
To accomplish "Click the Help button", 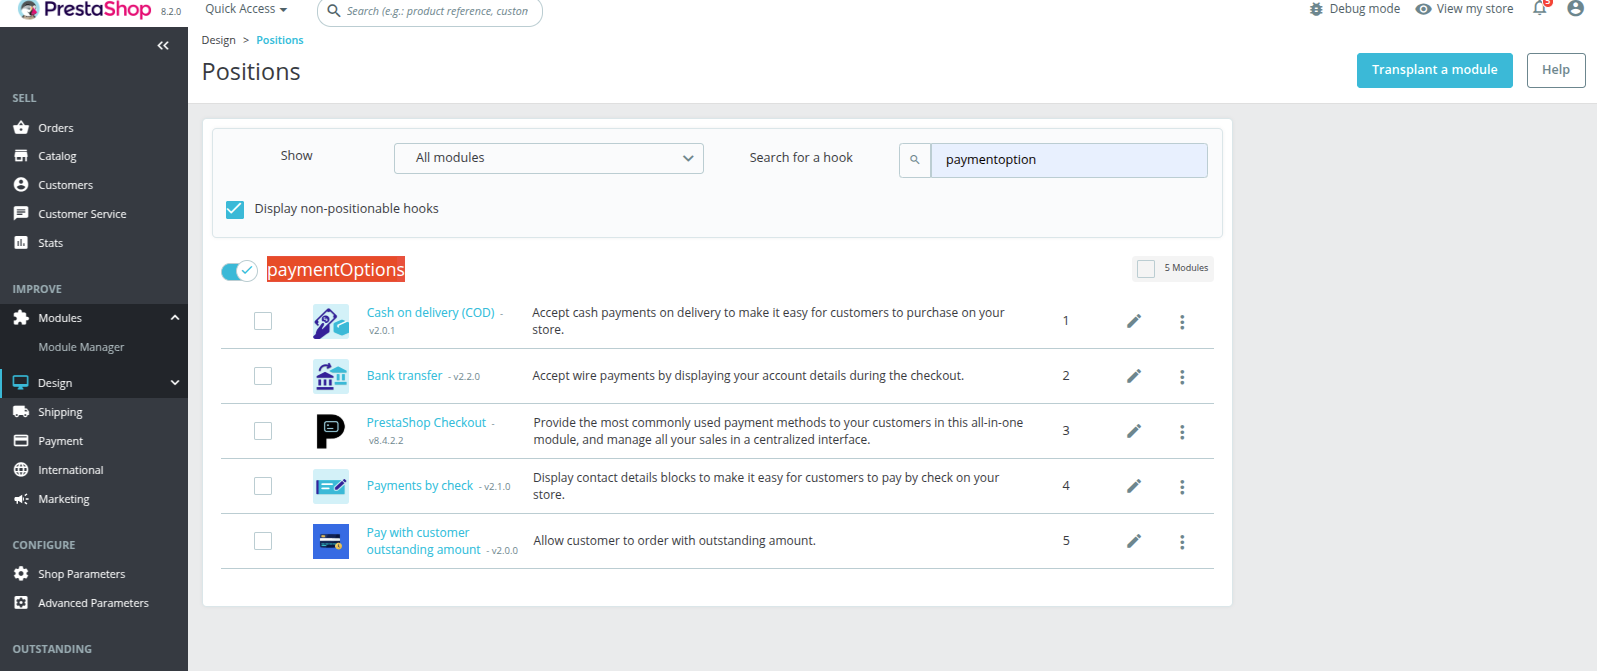I will click(x=1556, y=70).
